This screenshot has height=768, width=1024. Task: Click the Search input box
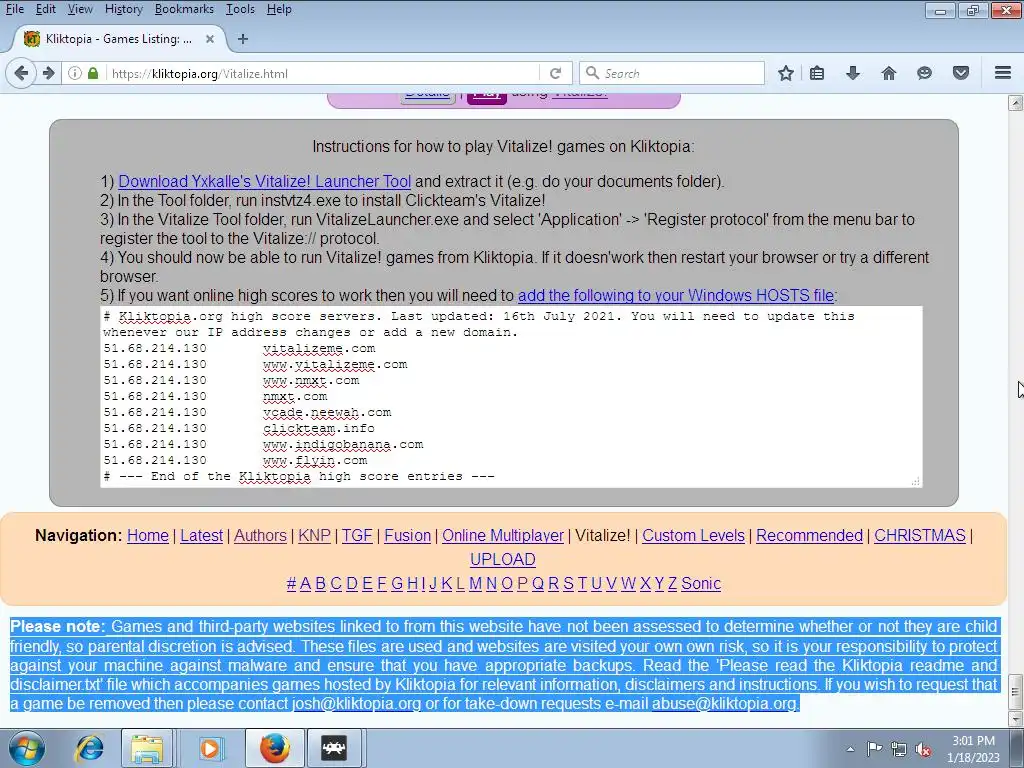[672, 73]
